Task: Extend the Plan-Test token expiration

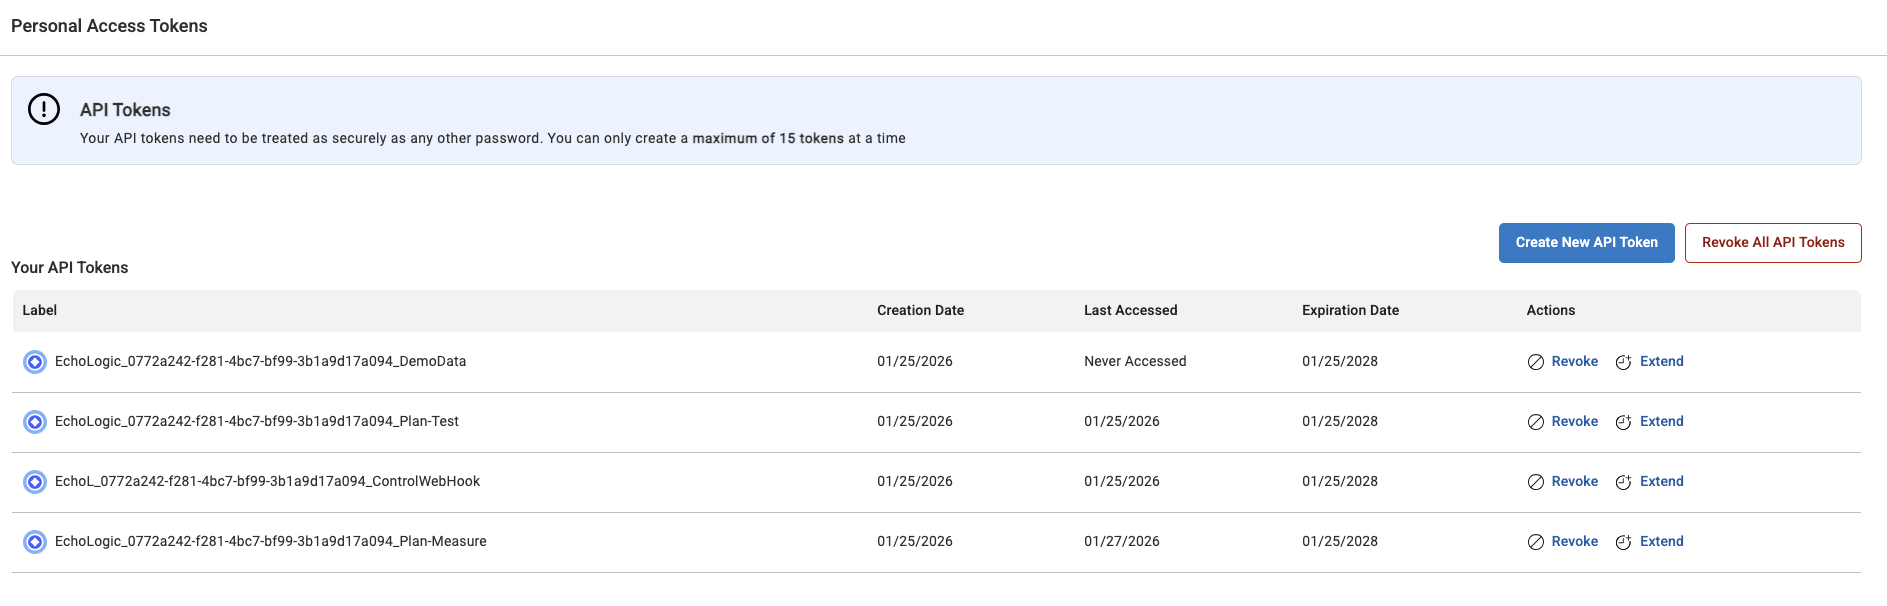Action: [1661, 422]
